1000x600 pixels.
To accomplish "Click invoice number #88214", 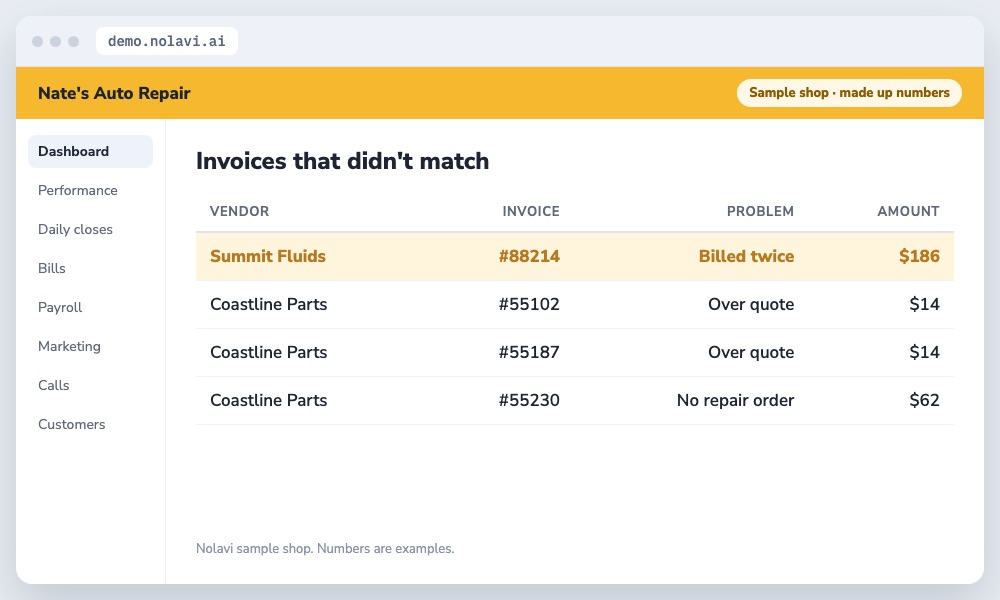I will point(529,256).
